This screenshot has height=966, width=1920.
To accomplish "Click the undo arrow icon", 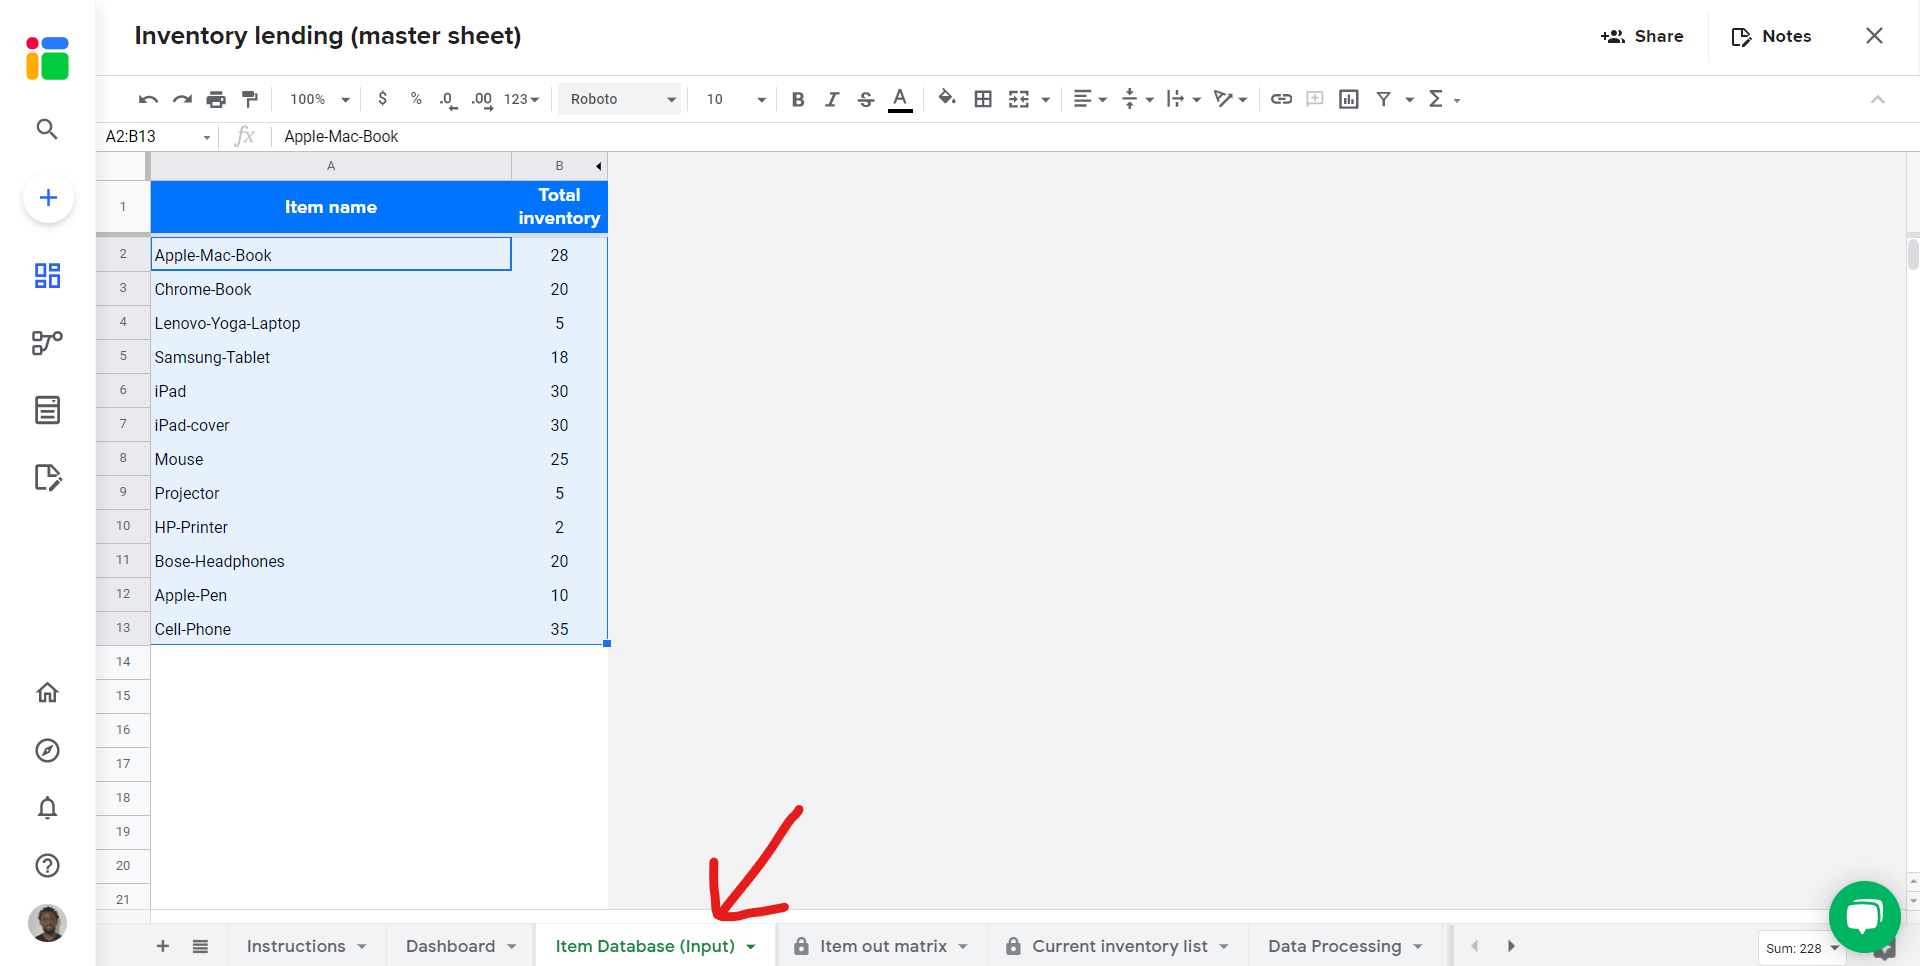I will [148, 99].
